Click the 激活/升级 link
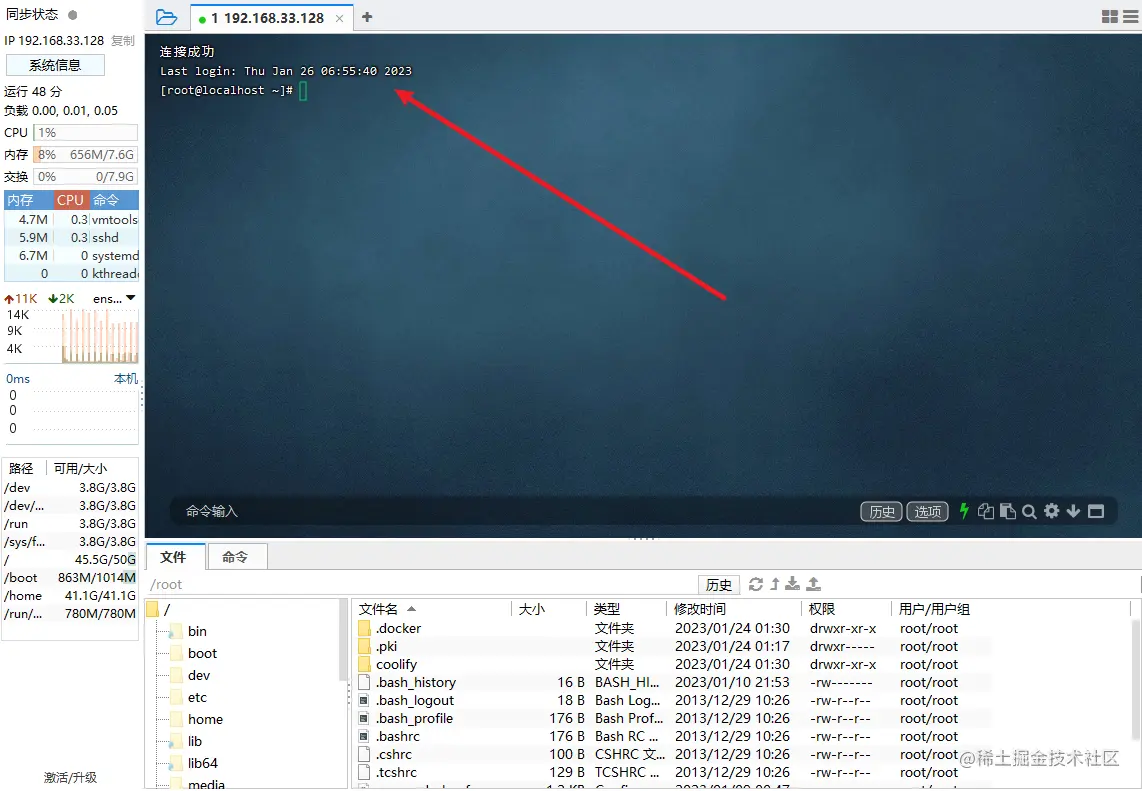Image resolution: width=1142 pixels, height=791 pixels. point(70,777)
